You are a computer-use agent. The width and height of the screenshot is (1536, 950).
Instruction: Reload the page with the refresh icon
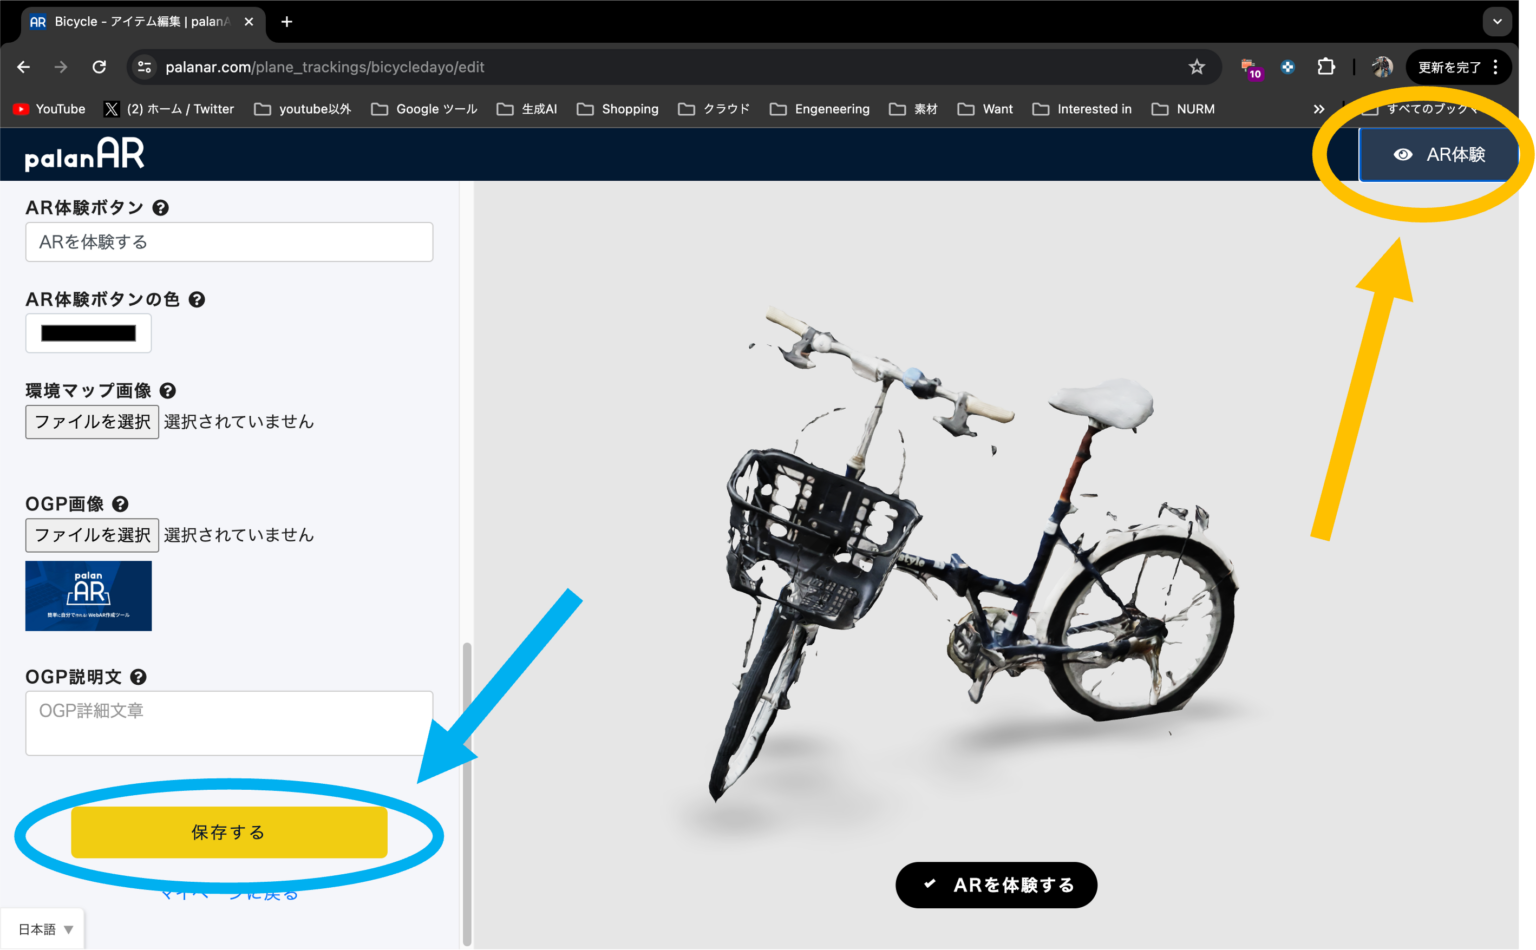coord(99,67)
